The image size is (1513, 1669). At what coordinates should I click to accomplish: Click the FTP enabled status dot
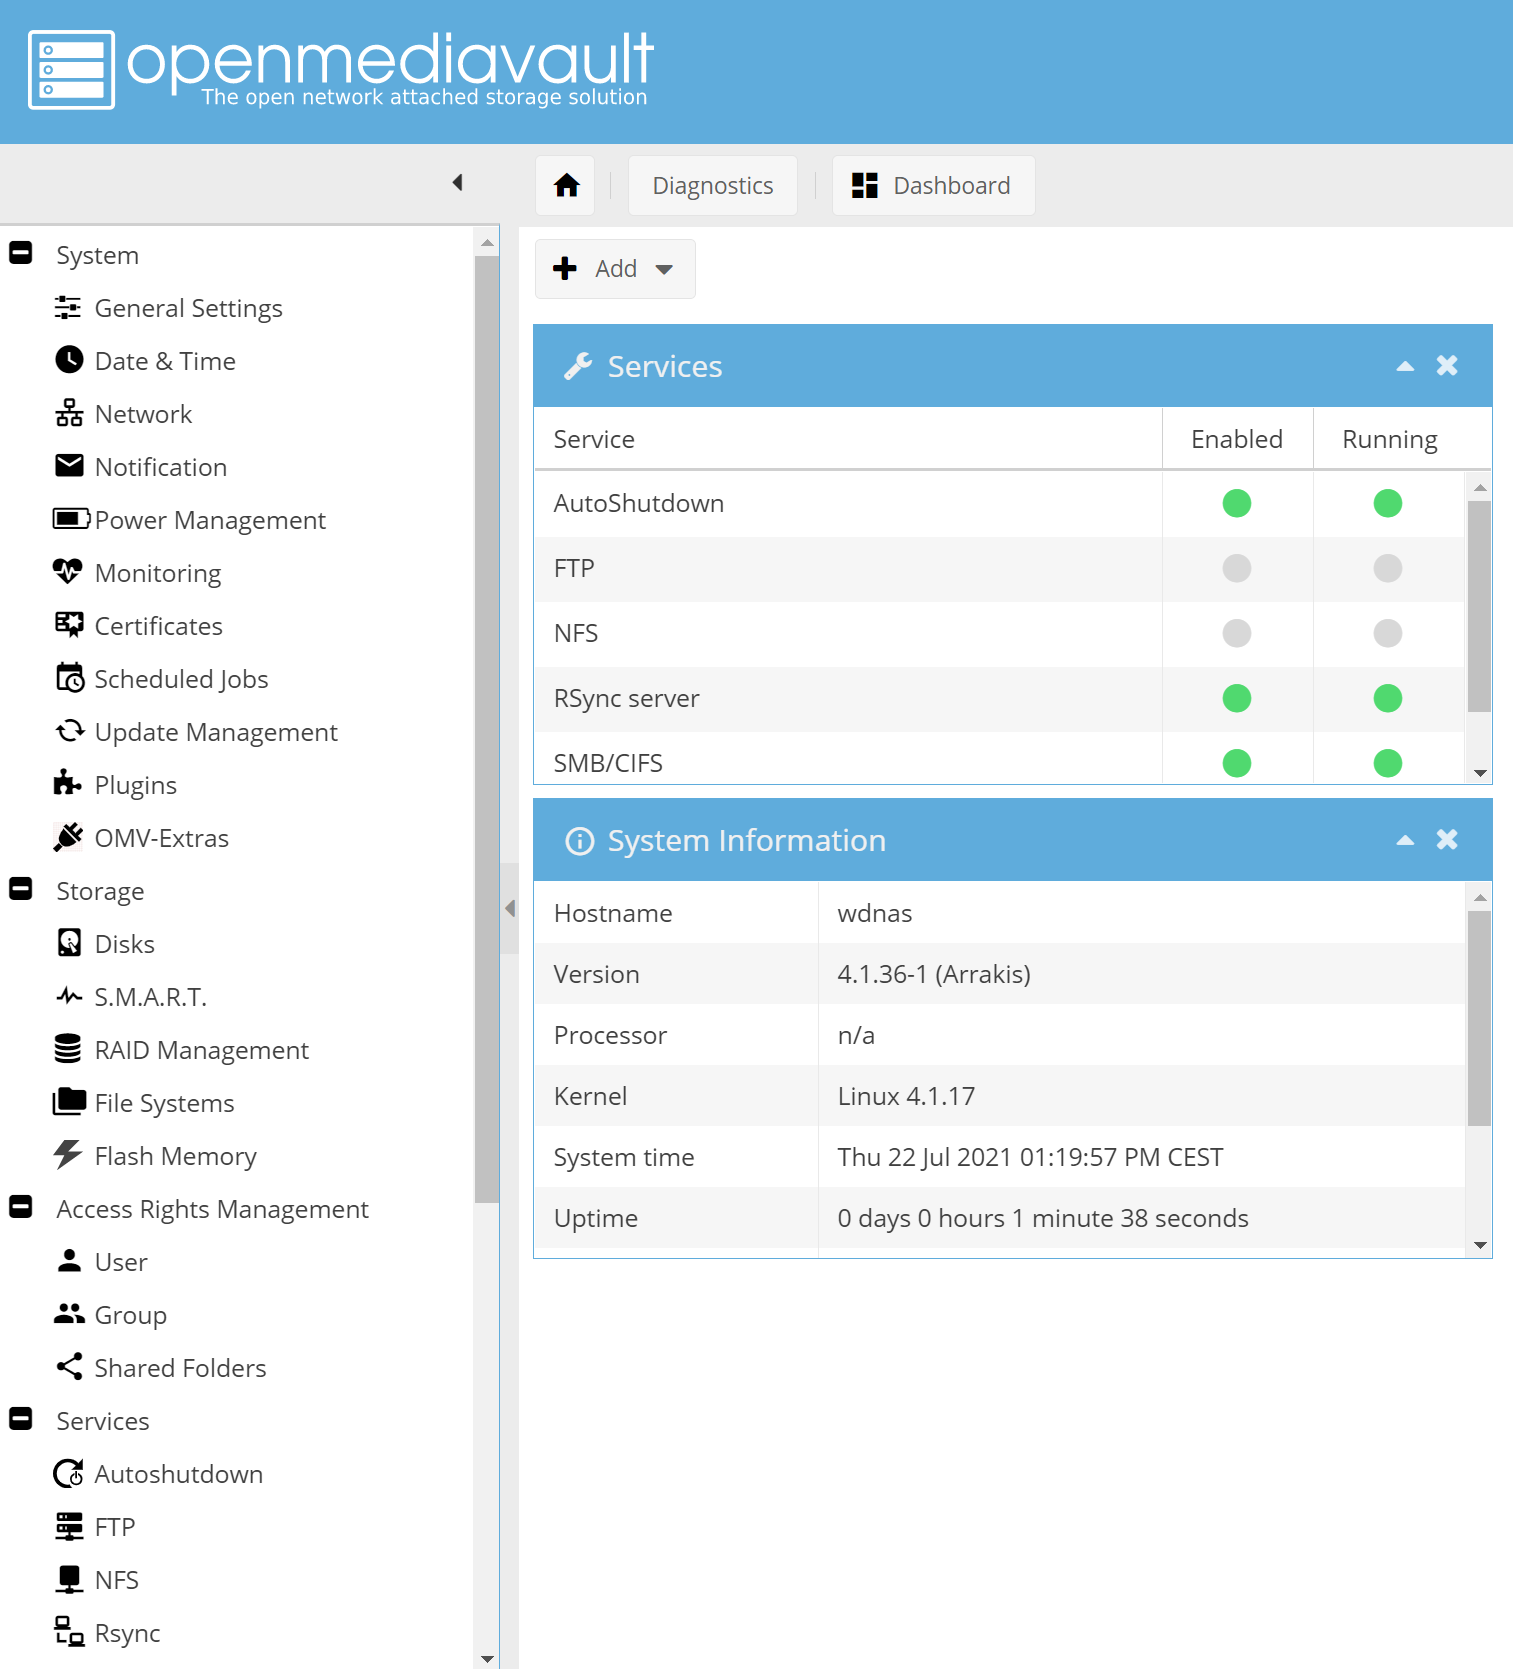point(1237,568)
